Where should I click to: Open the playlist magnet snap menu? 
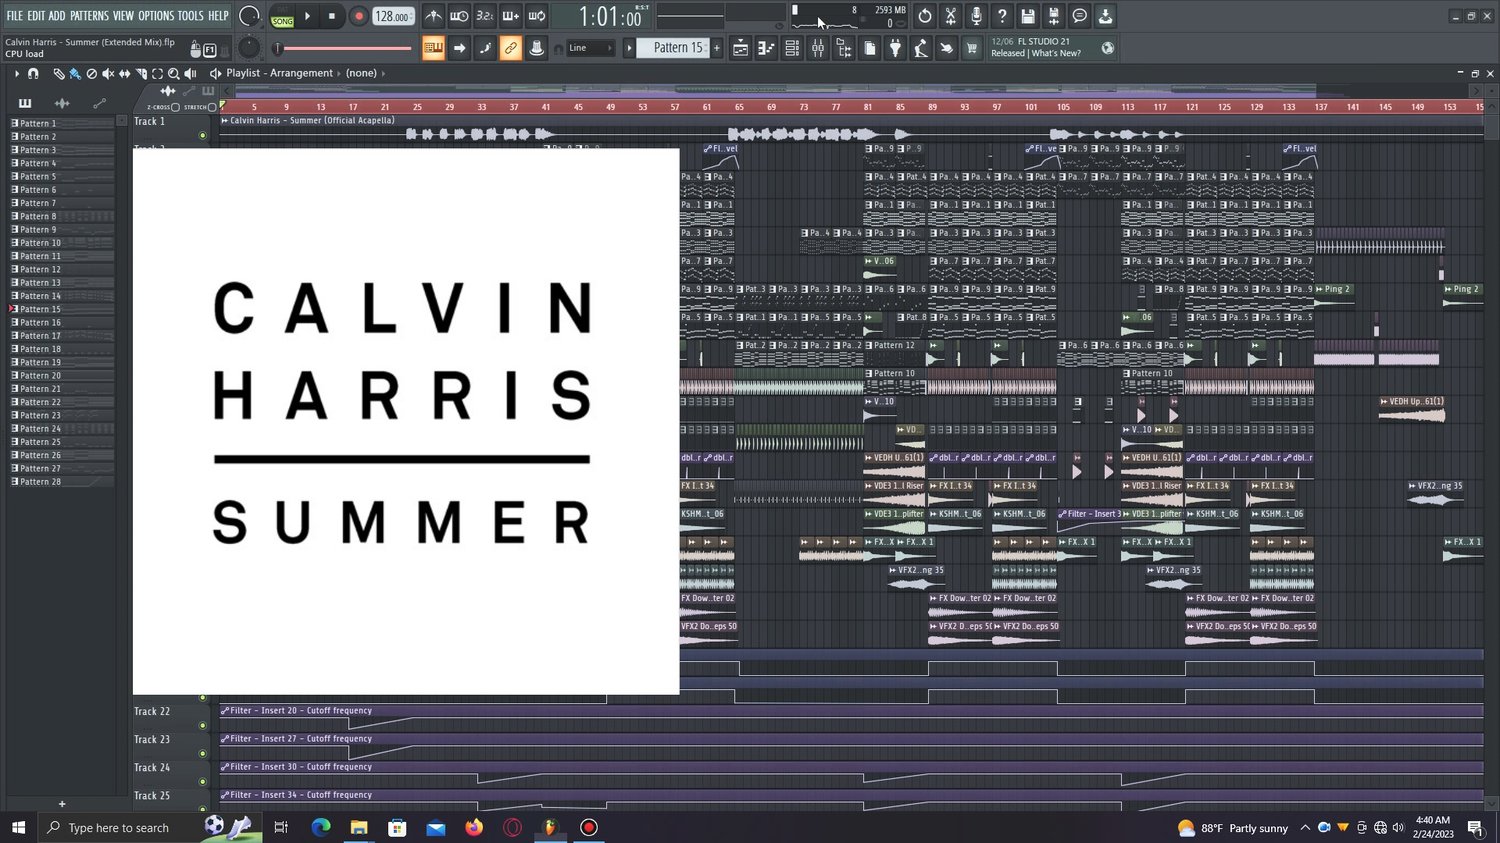click(33, 74)
